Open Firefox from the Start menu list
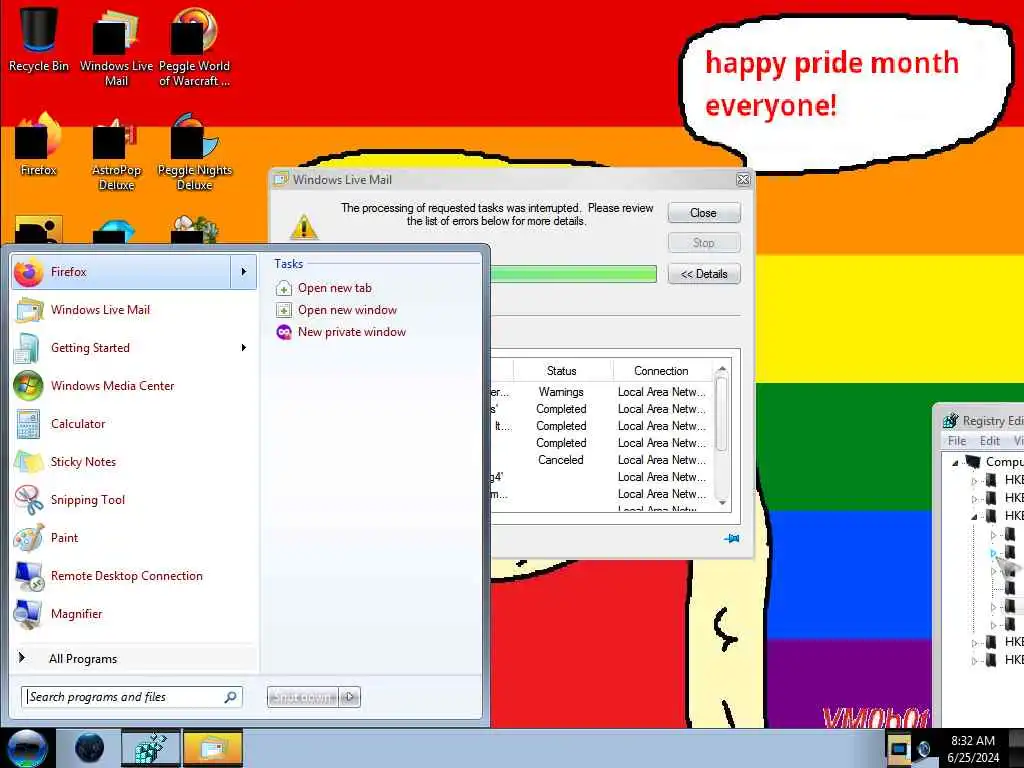Screen dimensions: 1024x768 point(121,272)
